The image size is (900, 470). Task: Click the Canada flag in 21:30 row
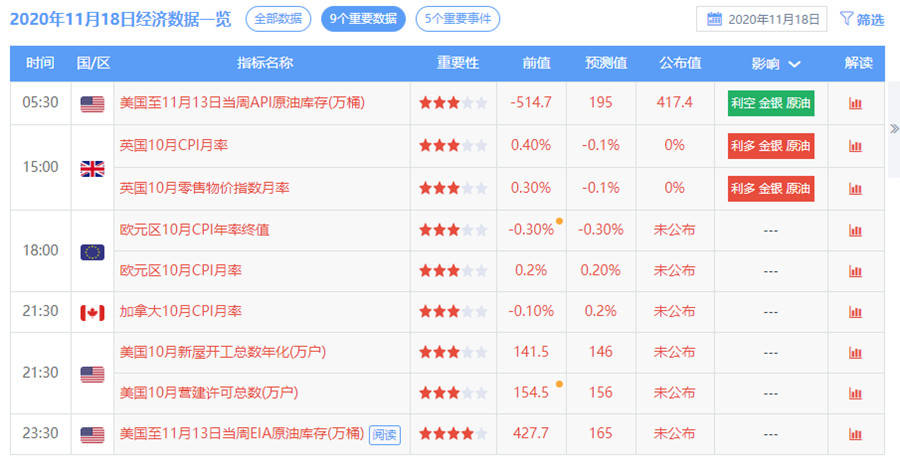click(x=92, y=313)
